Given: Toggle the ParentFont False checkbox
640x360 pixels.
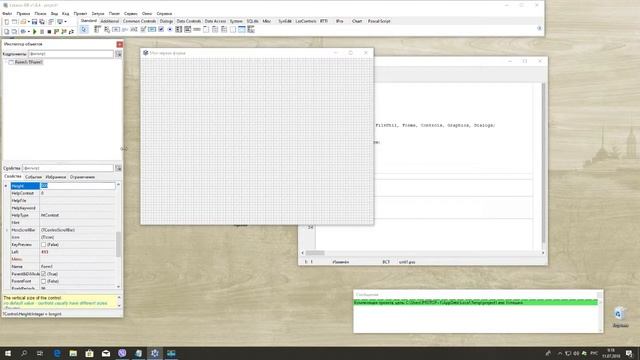Looking at the screenshot, I should click(43, 281).
